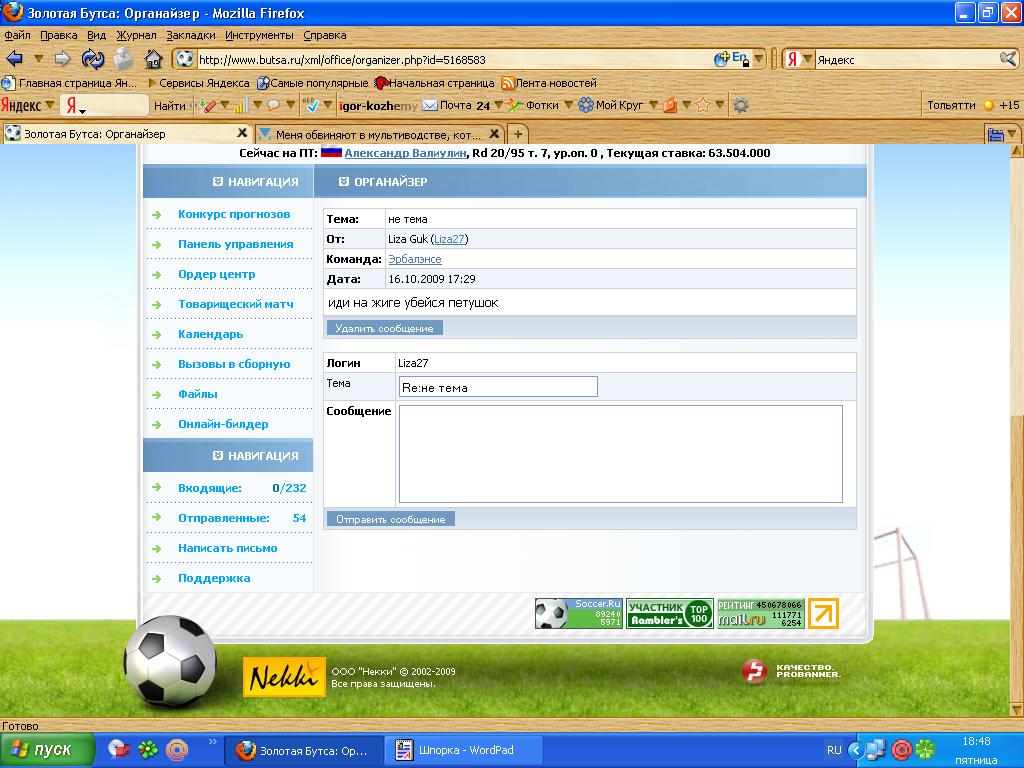The height and width of the screenshot is (768, 1024).
Task: Expand the Мой Круг toolbar dropdown
Action: pyautogui.click(x=652, y=105)
